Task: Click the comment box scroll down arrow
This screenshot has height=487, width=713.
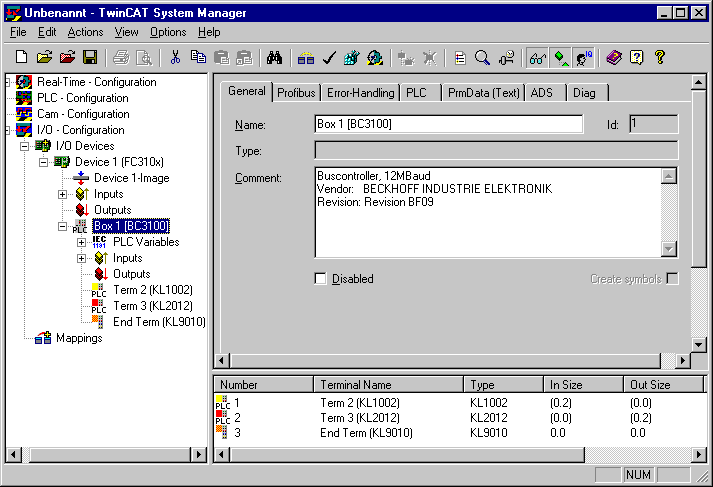Action: pyautogui.click(x=668, y=249)
